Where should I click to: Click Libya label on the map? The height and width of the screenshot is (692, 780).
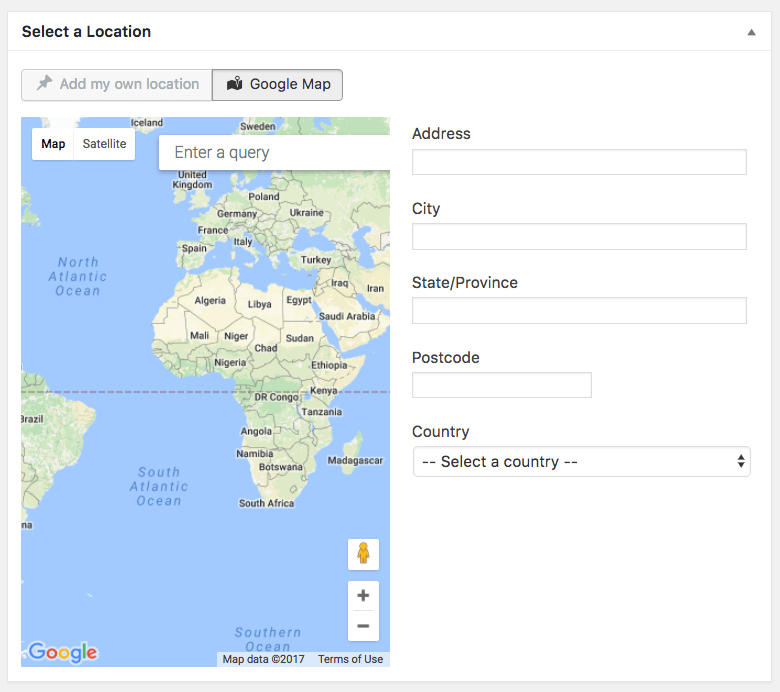click(260, 304)
